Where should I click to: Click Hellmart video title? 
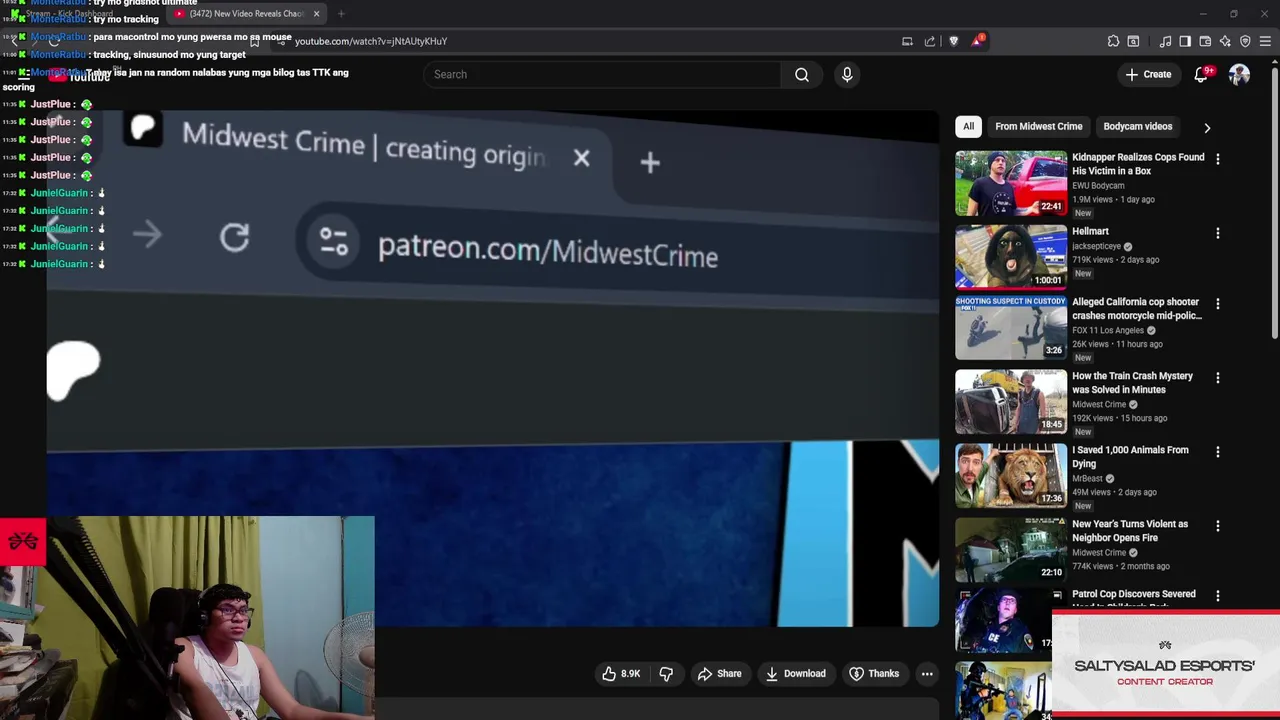click(1090, 231)
